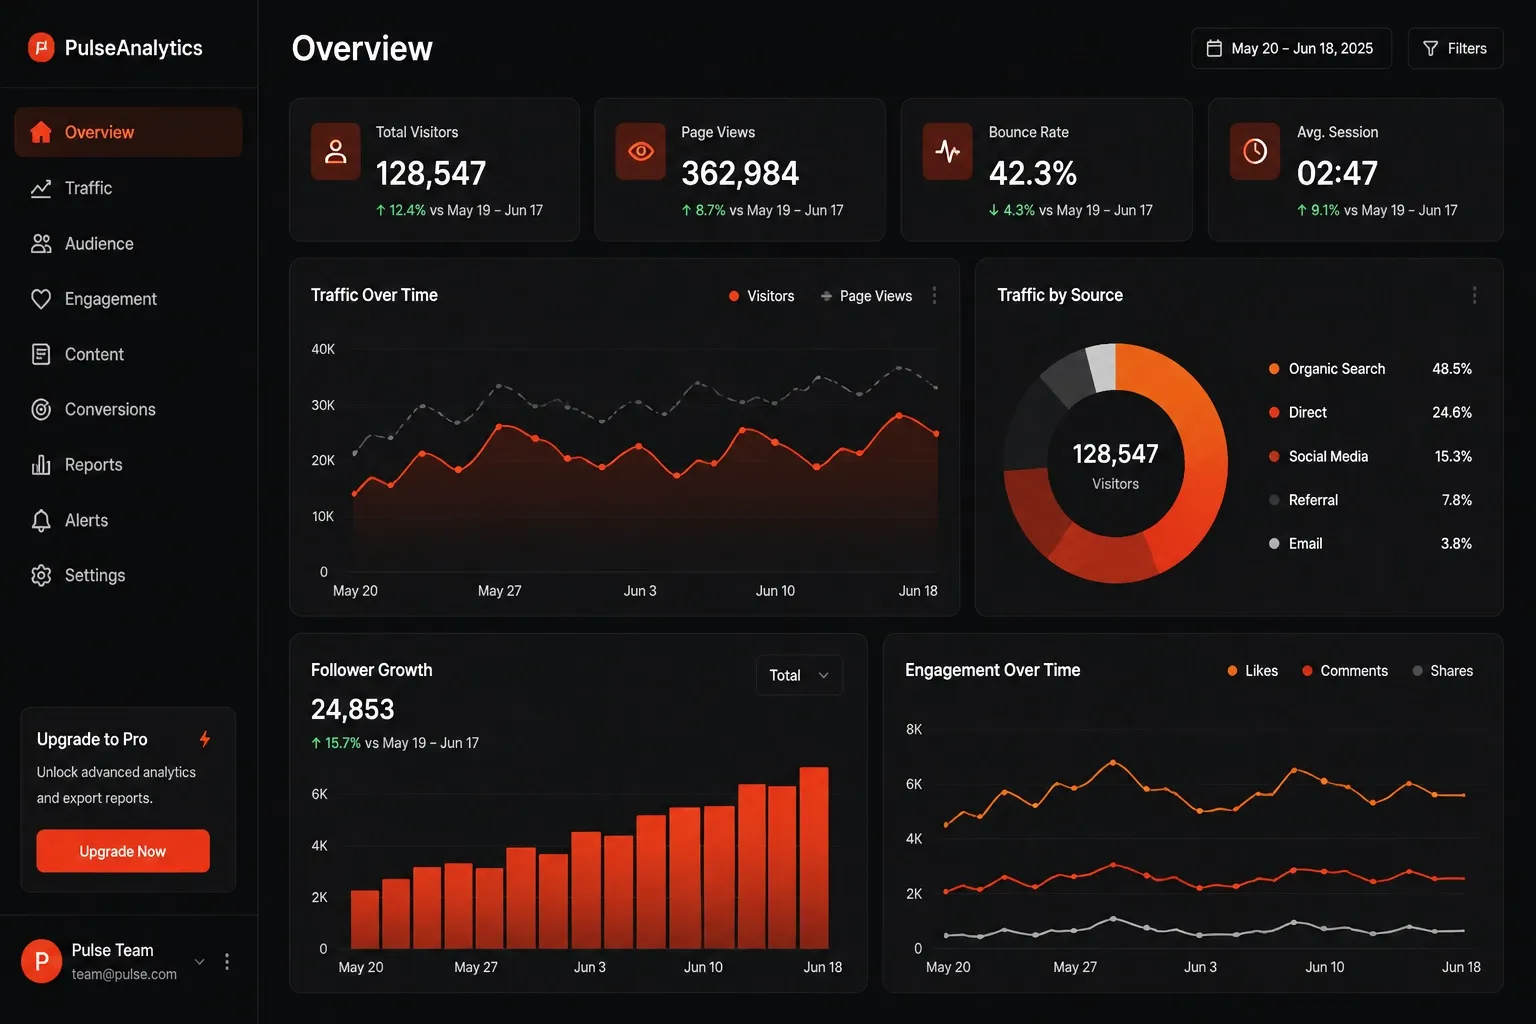Open the Overview page from sidebar

coord(128,132)
